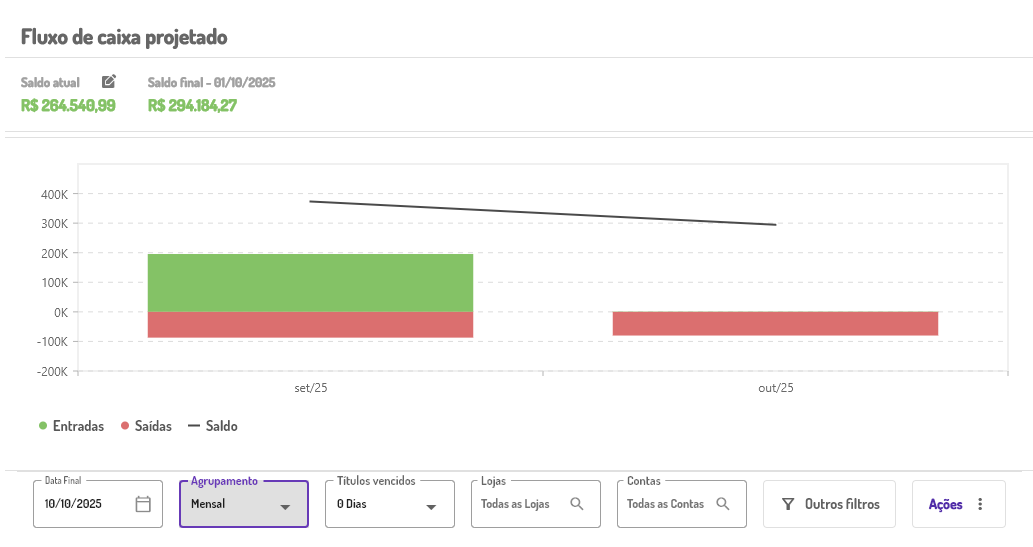Click the Saldo line on the chart
Screen dimensions: 1033x547
(x=543, y=213)
